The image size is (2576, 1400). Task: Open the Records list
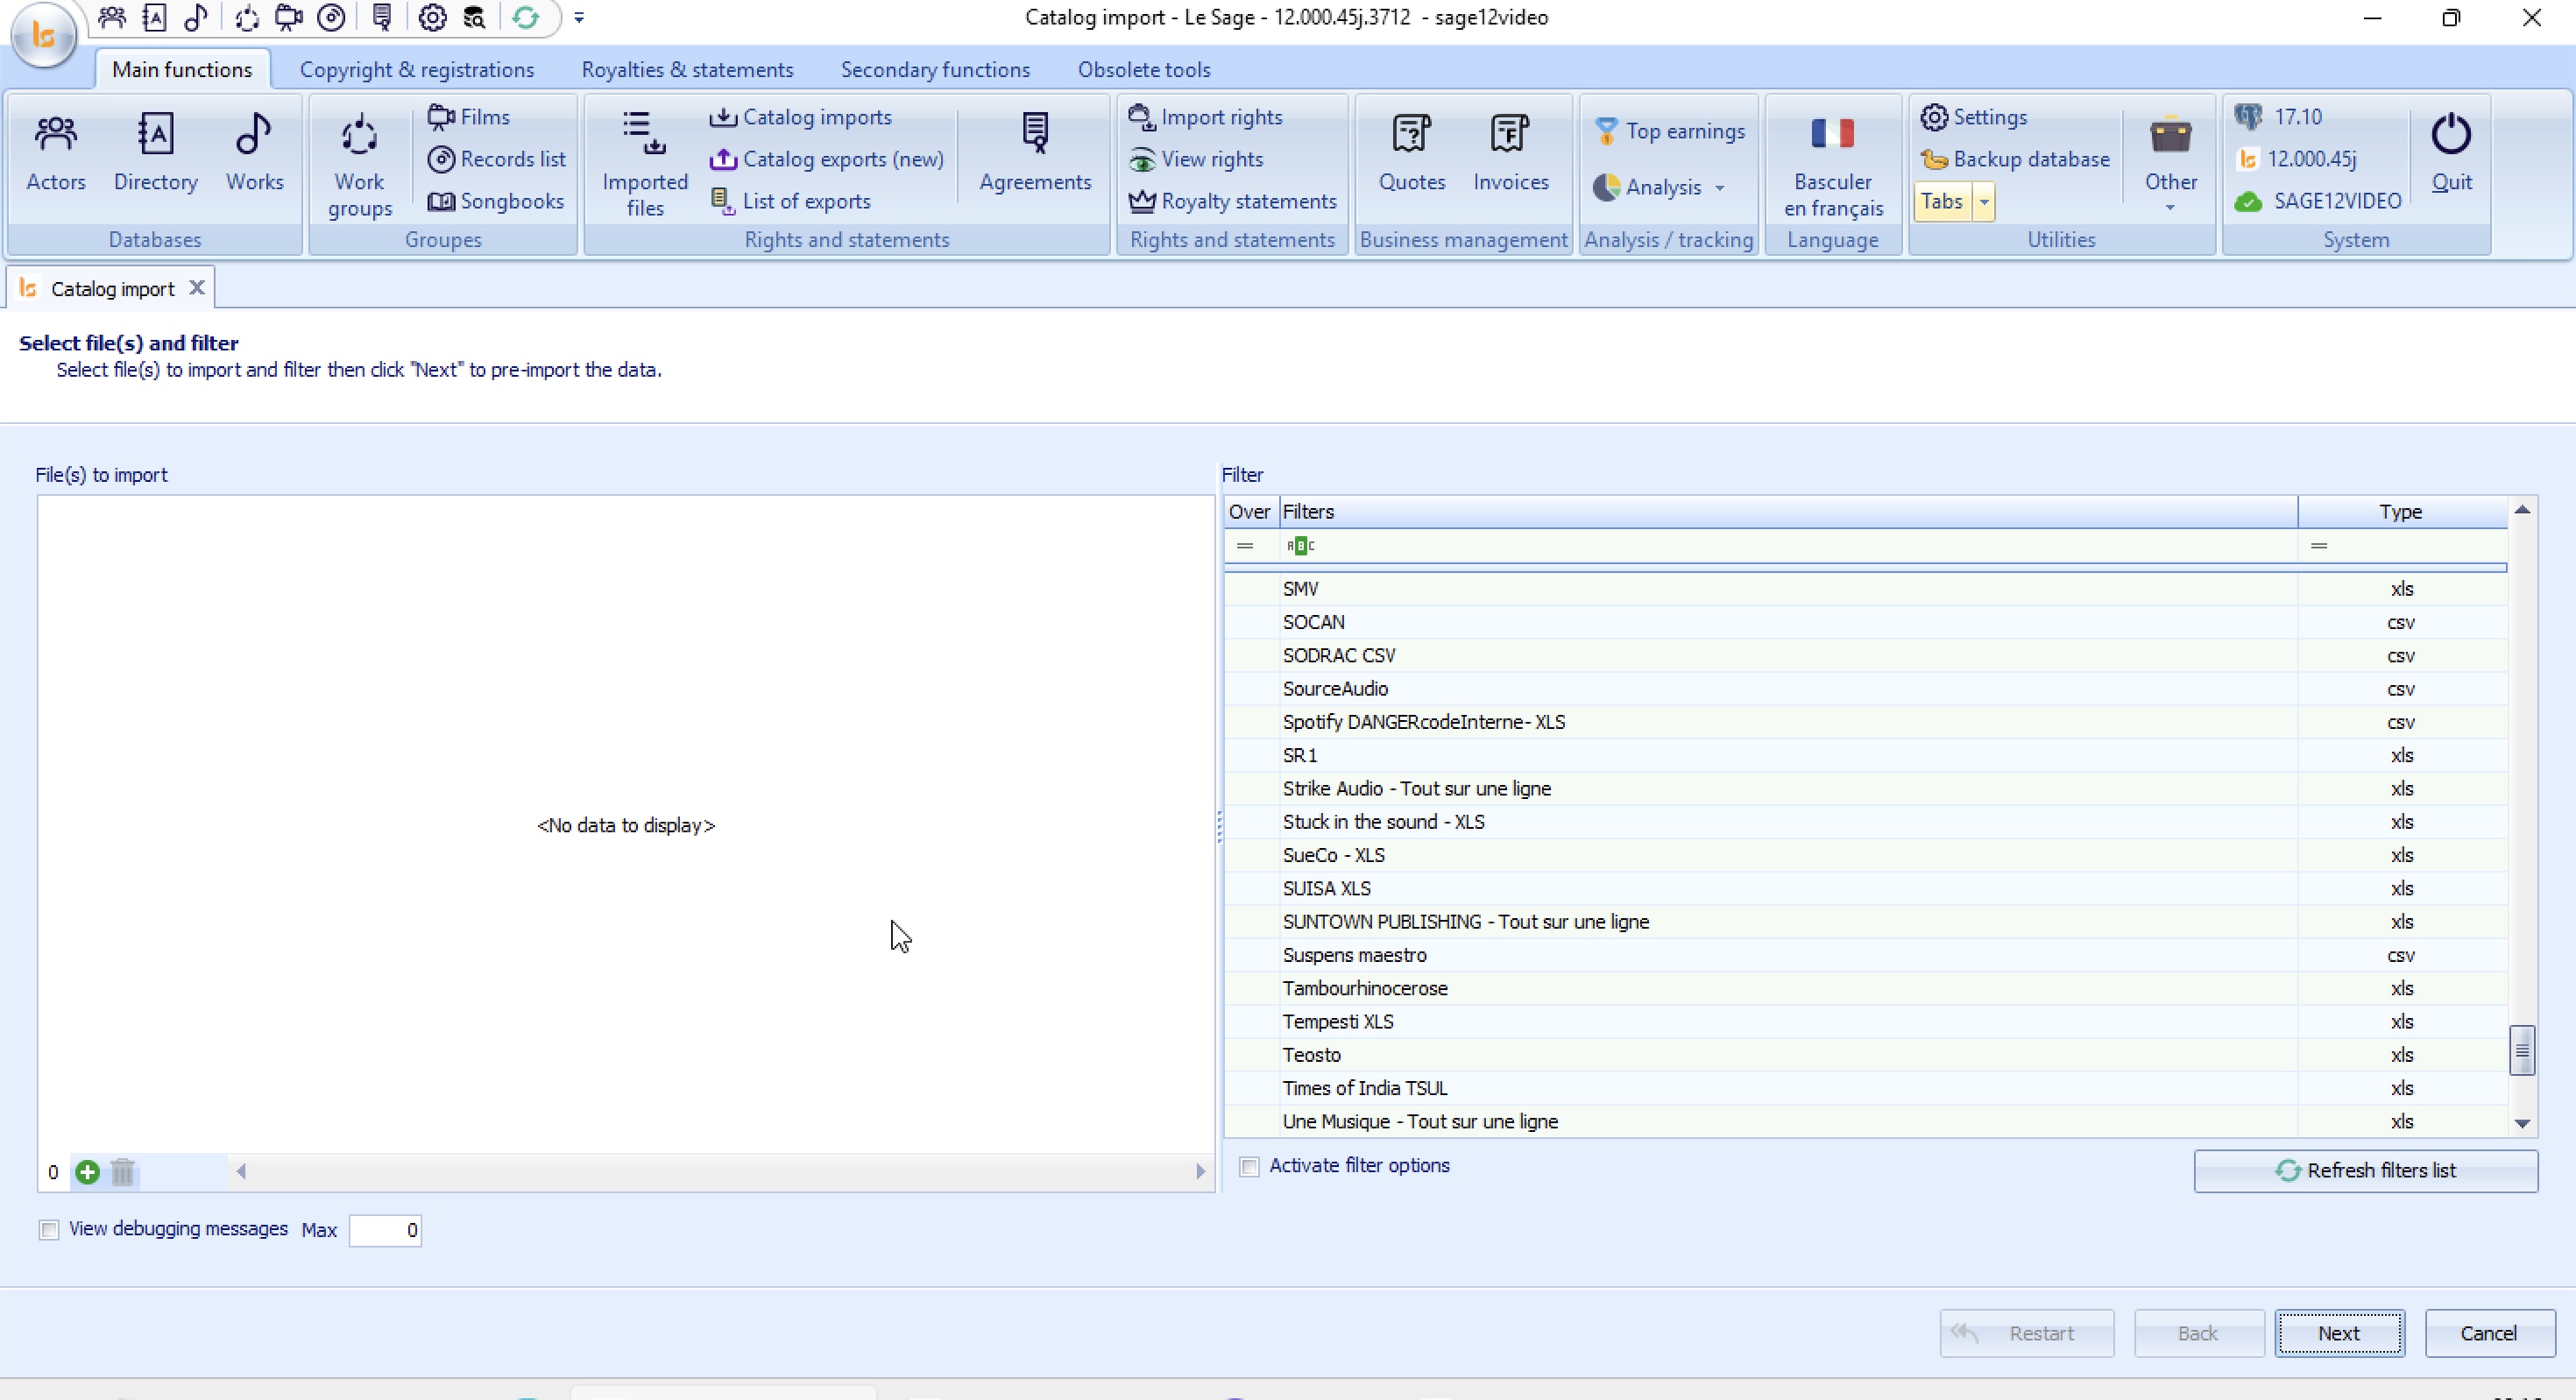tap(496, 159)
